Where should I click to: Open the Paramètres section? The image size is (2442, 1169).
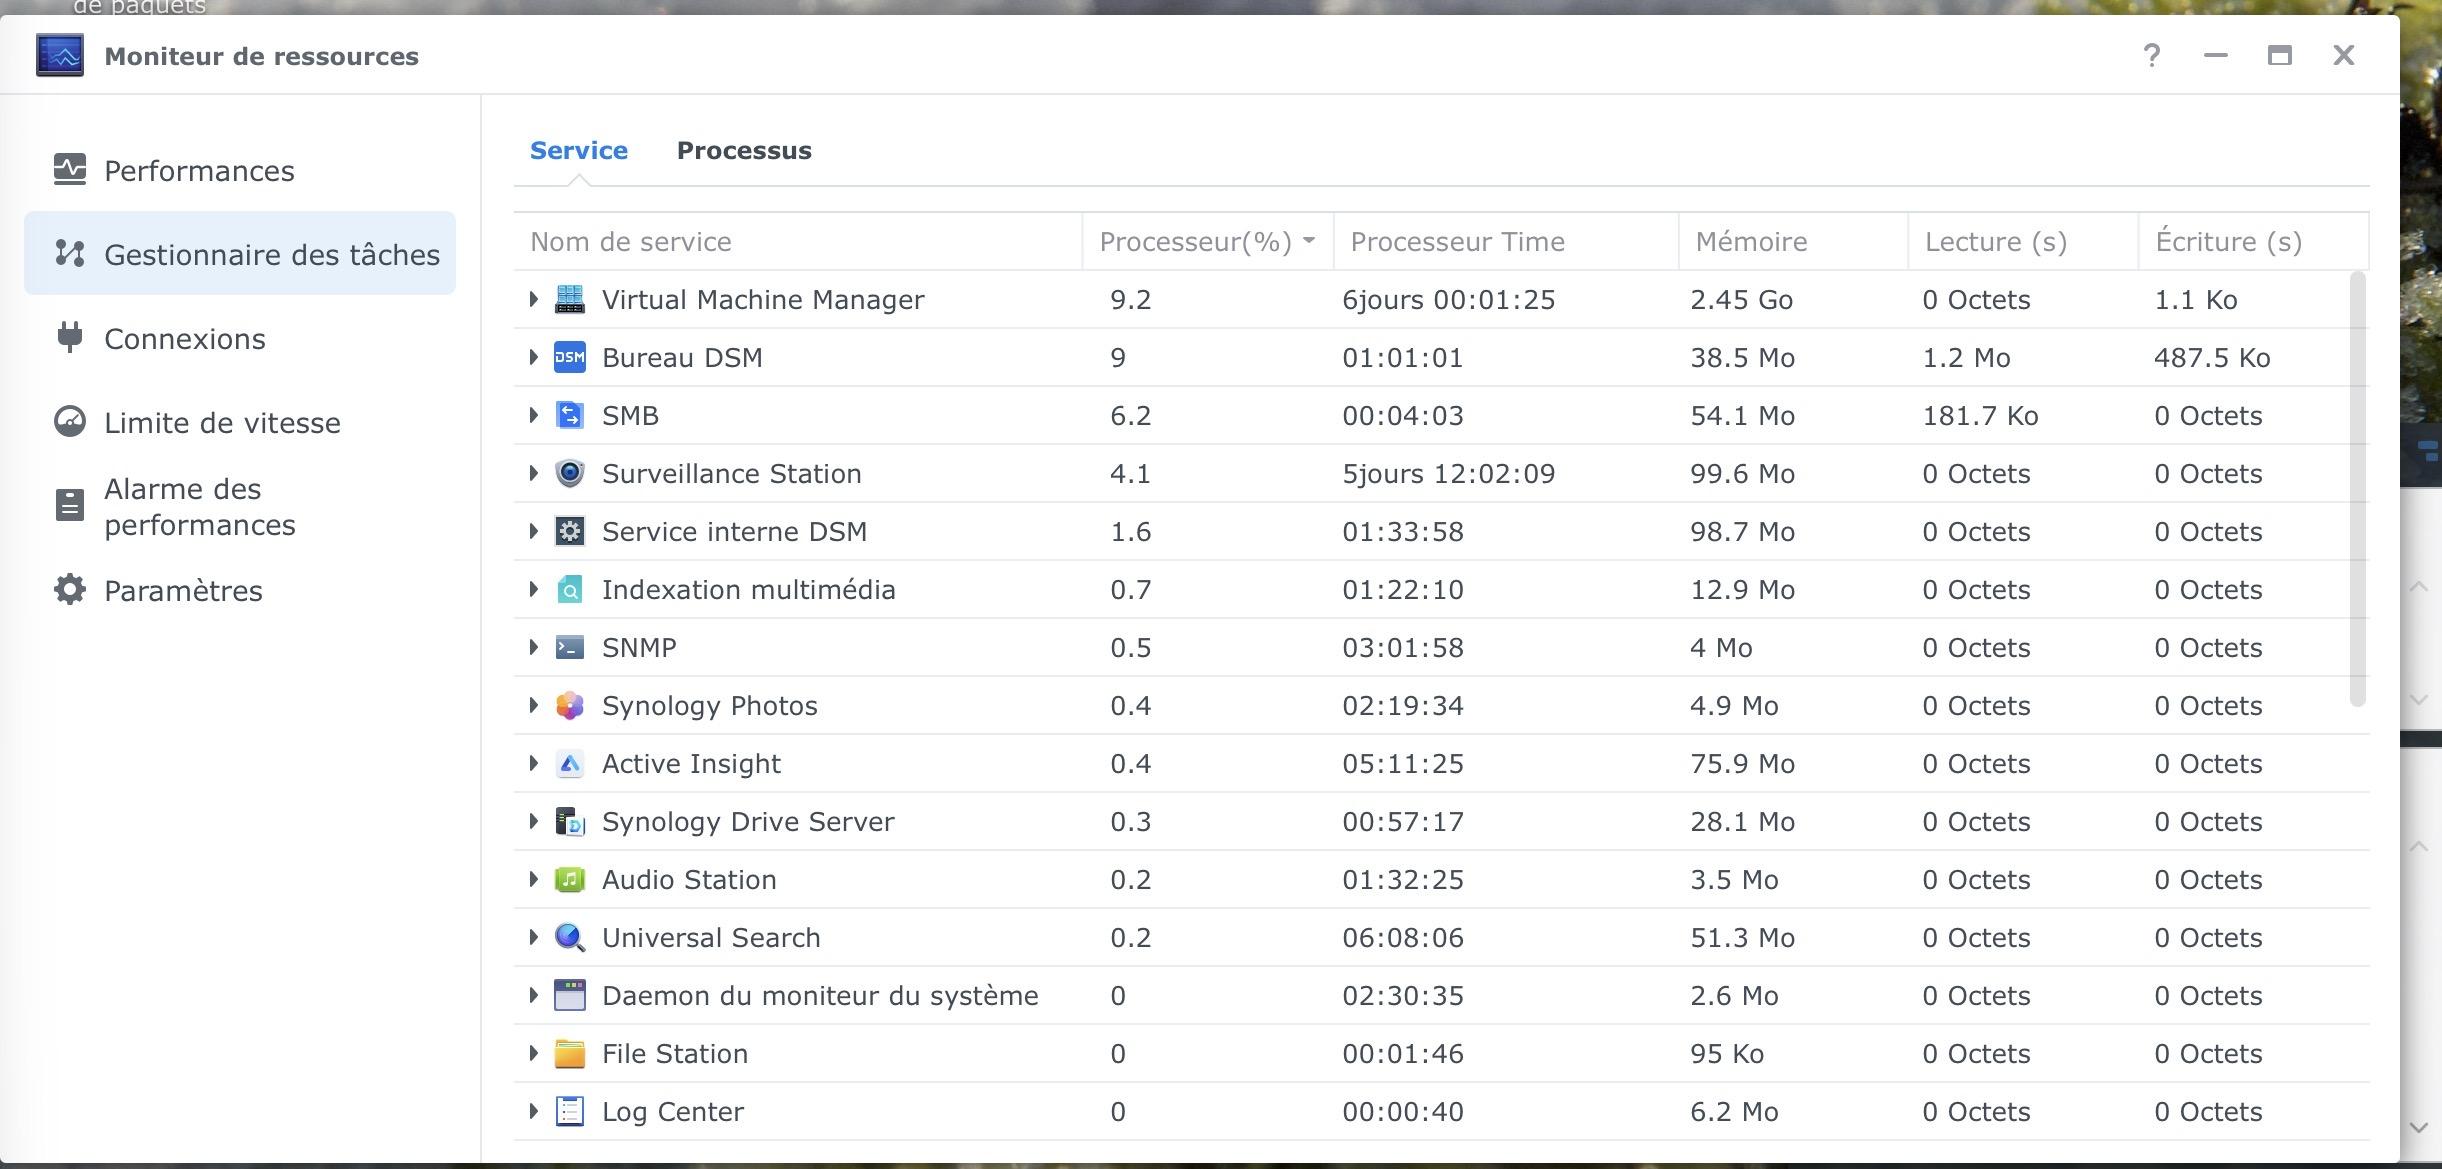click(x=240, y=590)
